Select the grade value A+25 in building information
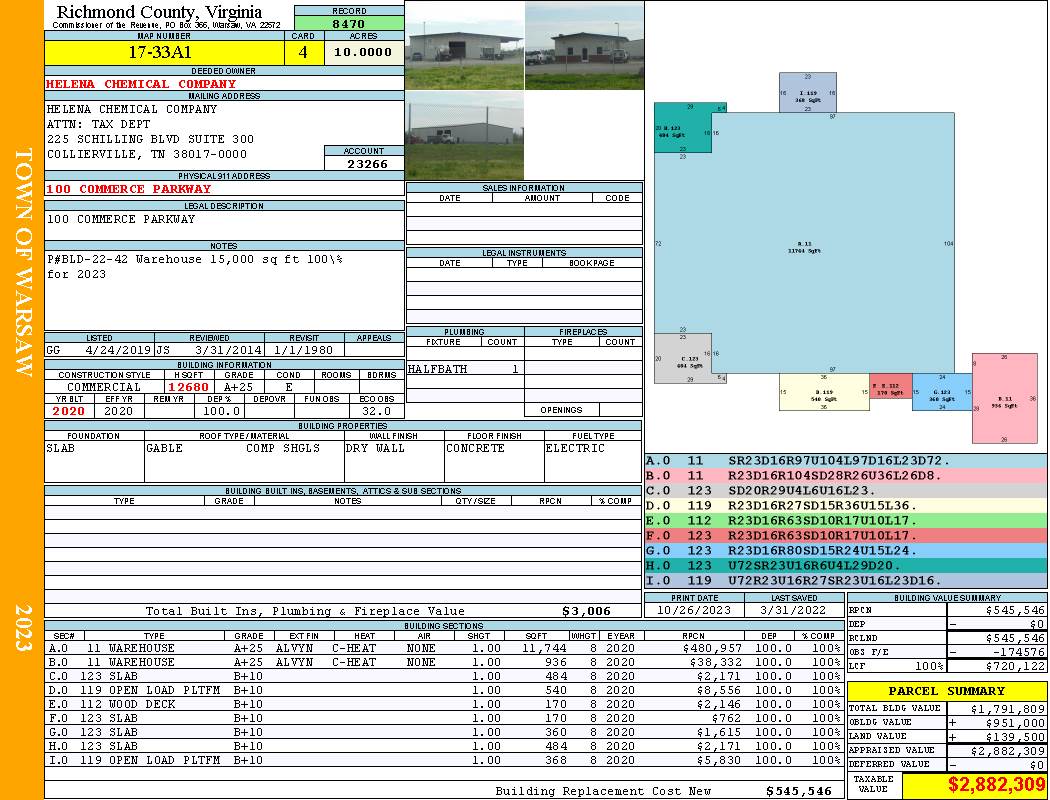 (x=238, y=386)
